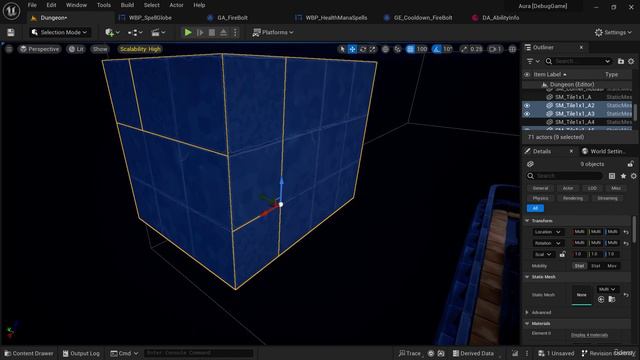
Task: Open the viewport options hamburger menu
Action: [x=9, y=49]
